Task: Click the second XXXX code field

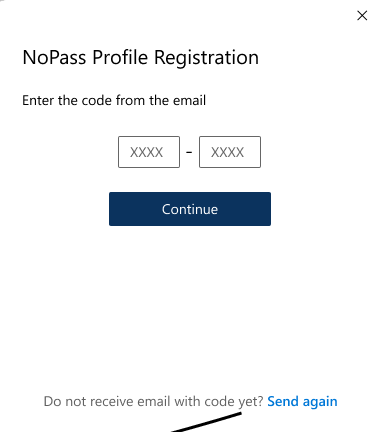Action: [230, 152]
